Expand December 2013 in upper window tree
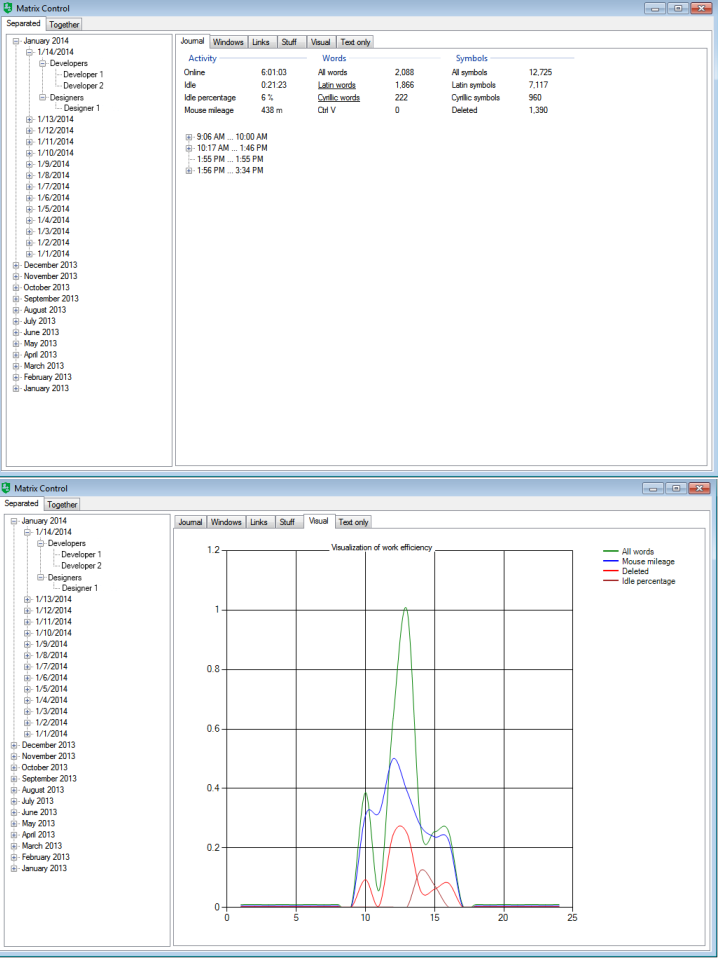 point(16,265)
